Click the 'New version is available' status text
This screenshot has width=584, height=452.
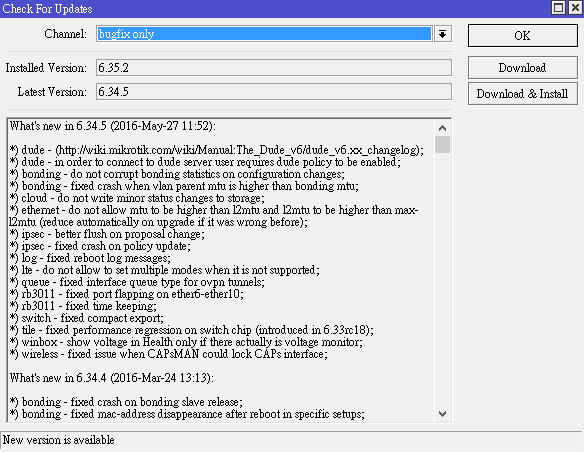click(x=58, y=440)
